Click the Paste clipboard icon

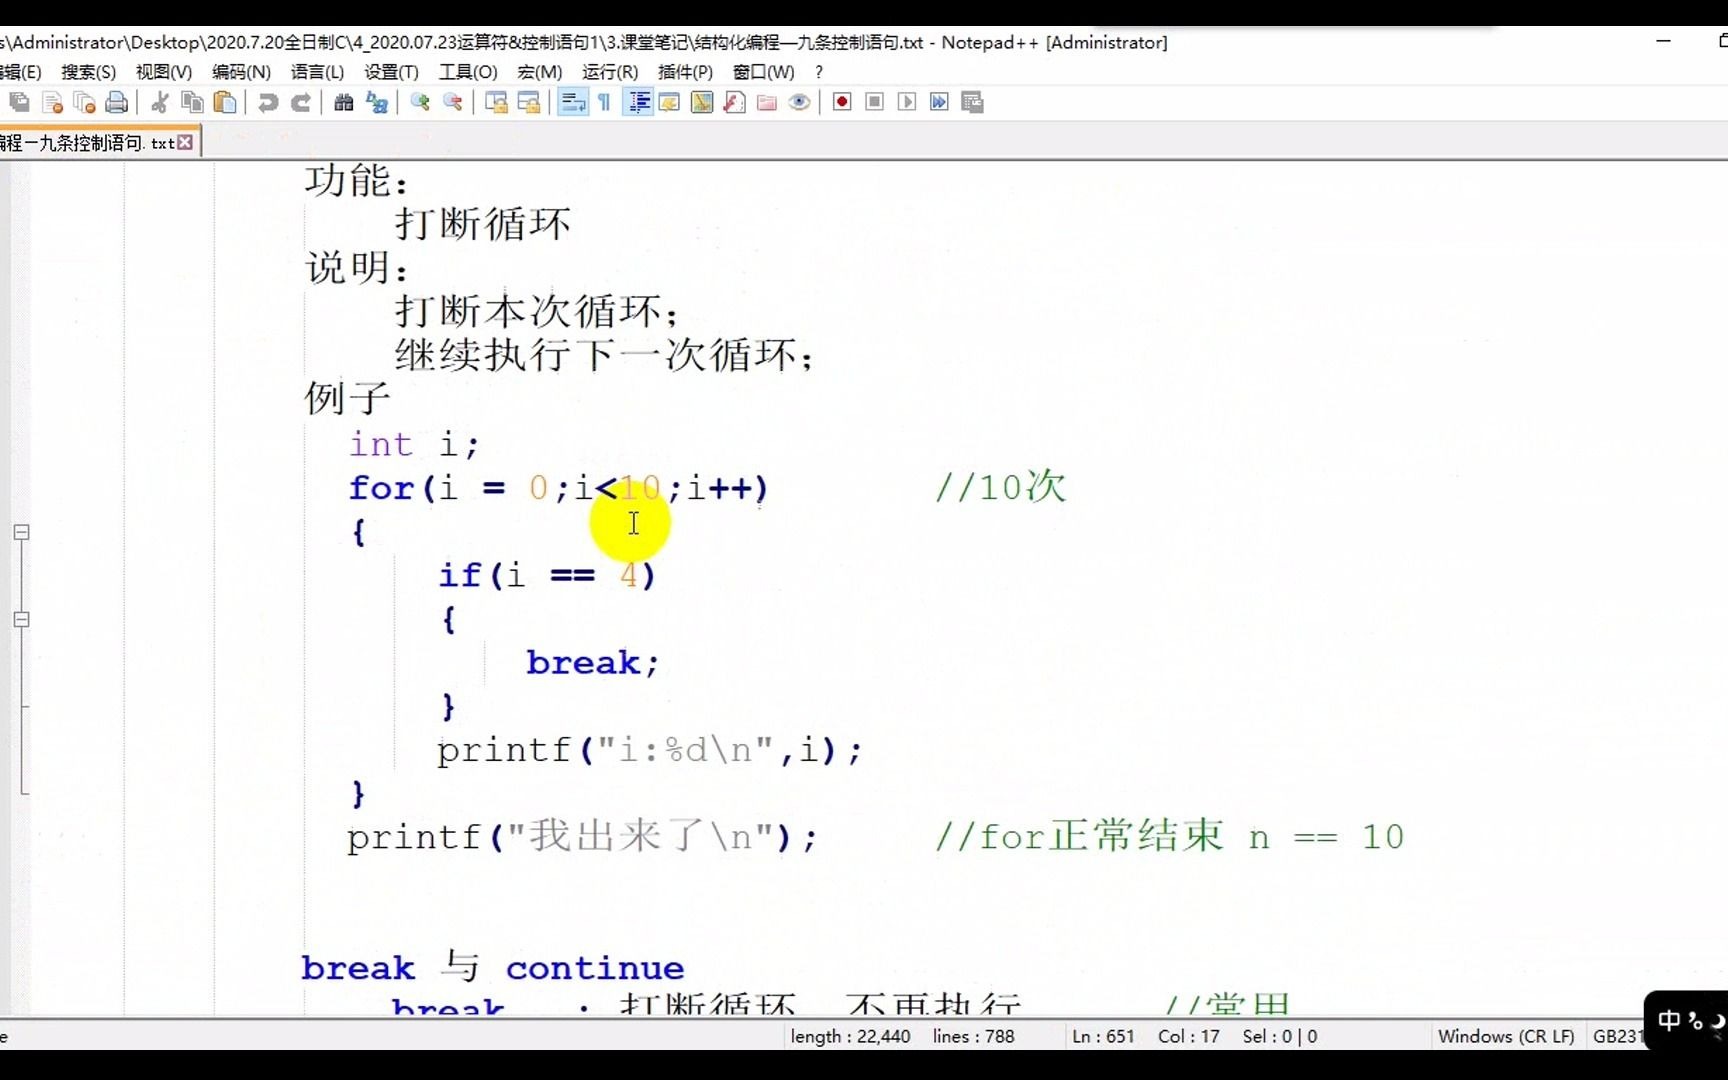tap(225, 102)
